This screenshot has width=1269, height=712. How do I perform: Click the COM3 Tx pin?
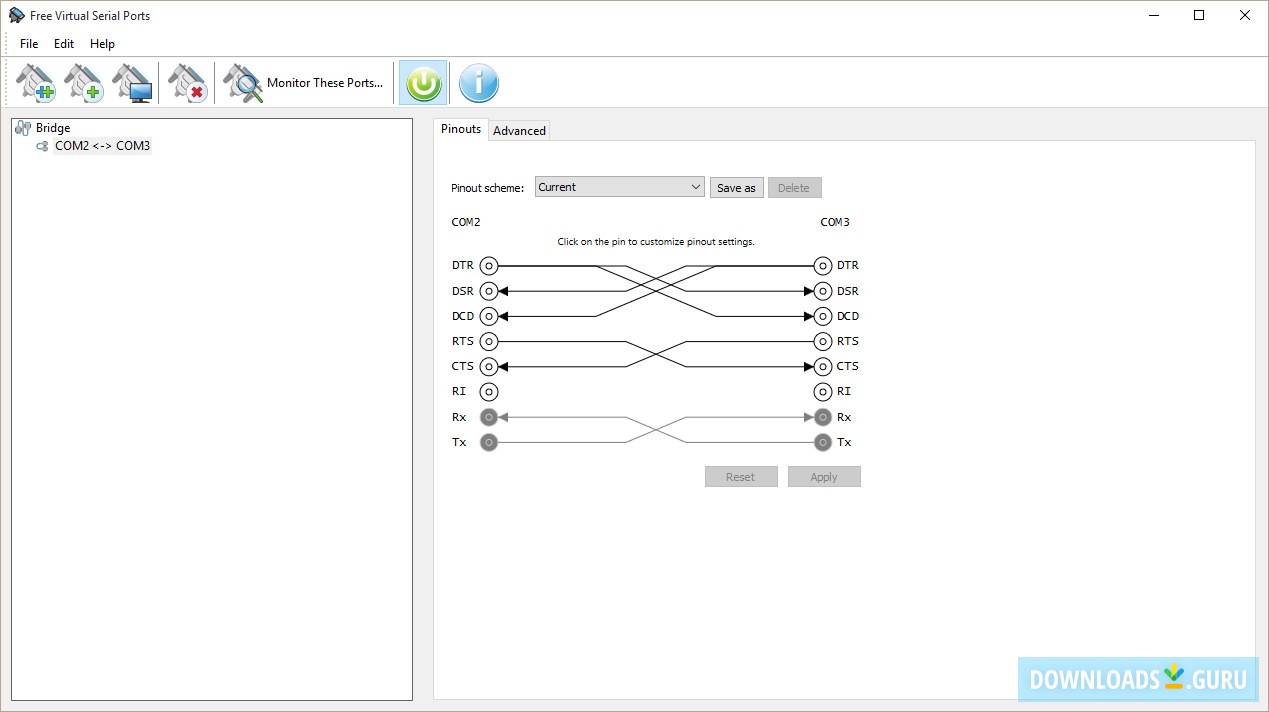pyautogui.click(x=823, y=442)
